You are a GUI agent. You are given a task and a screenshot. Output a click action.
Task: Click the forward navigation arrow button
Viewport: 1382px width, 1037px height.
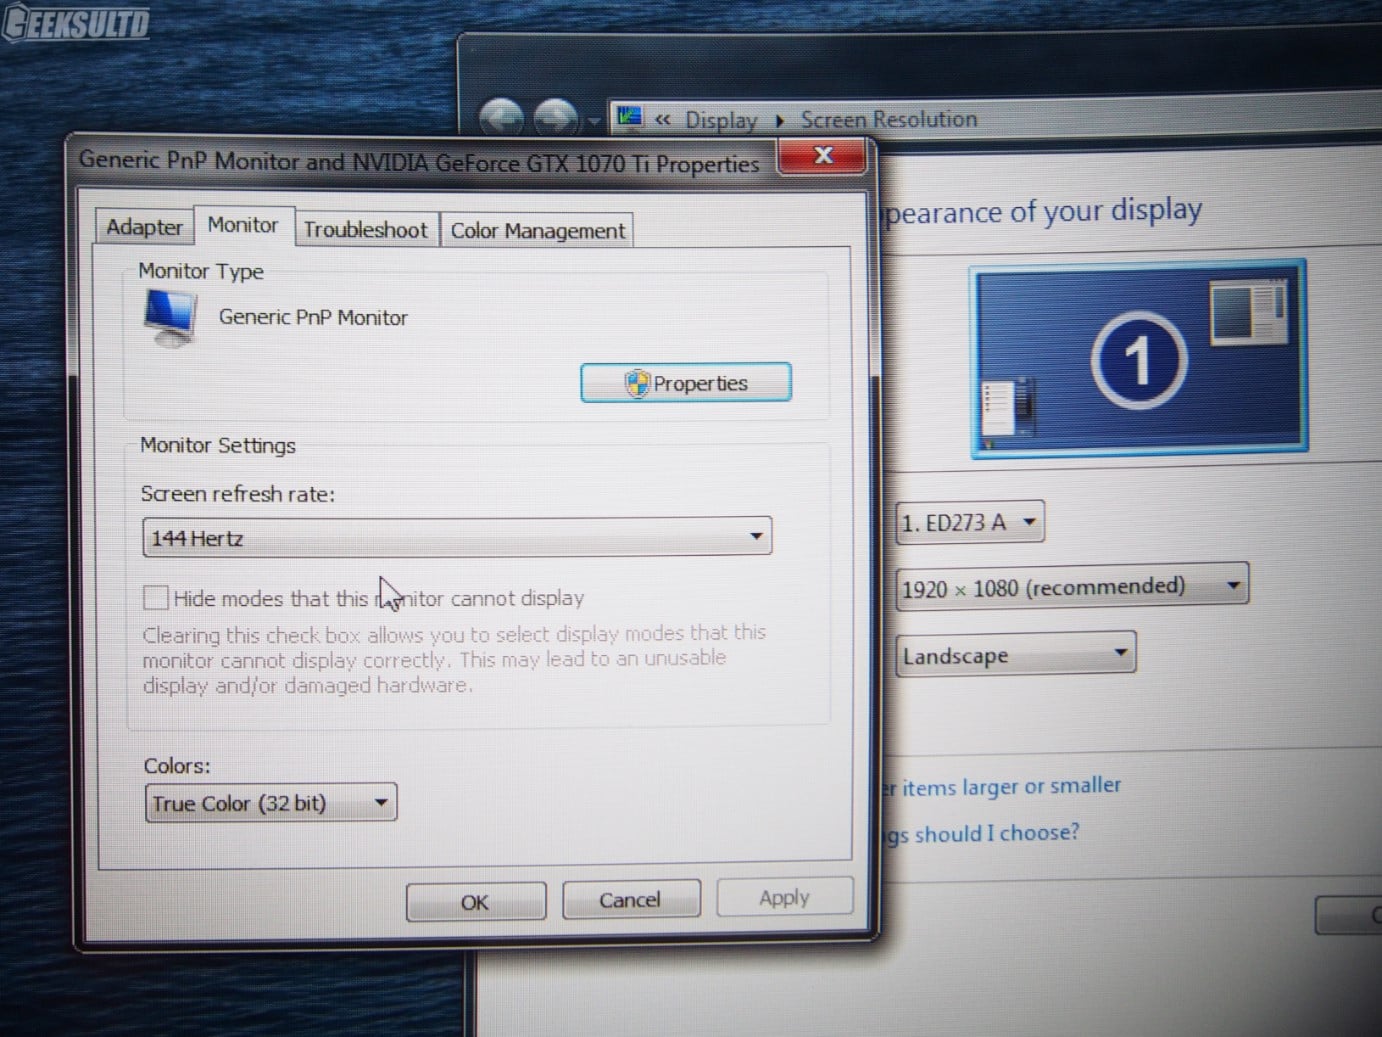[x=556, y=119]
